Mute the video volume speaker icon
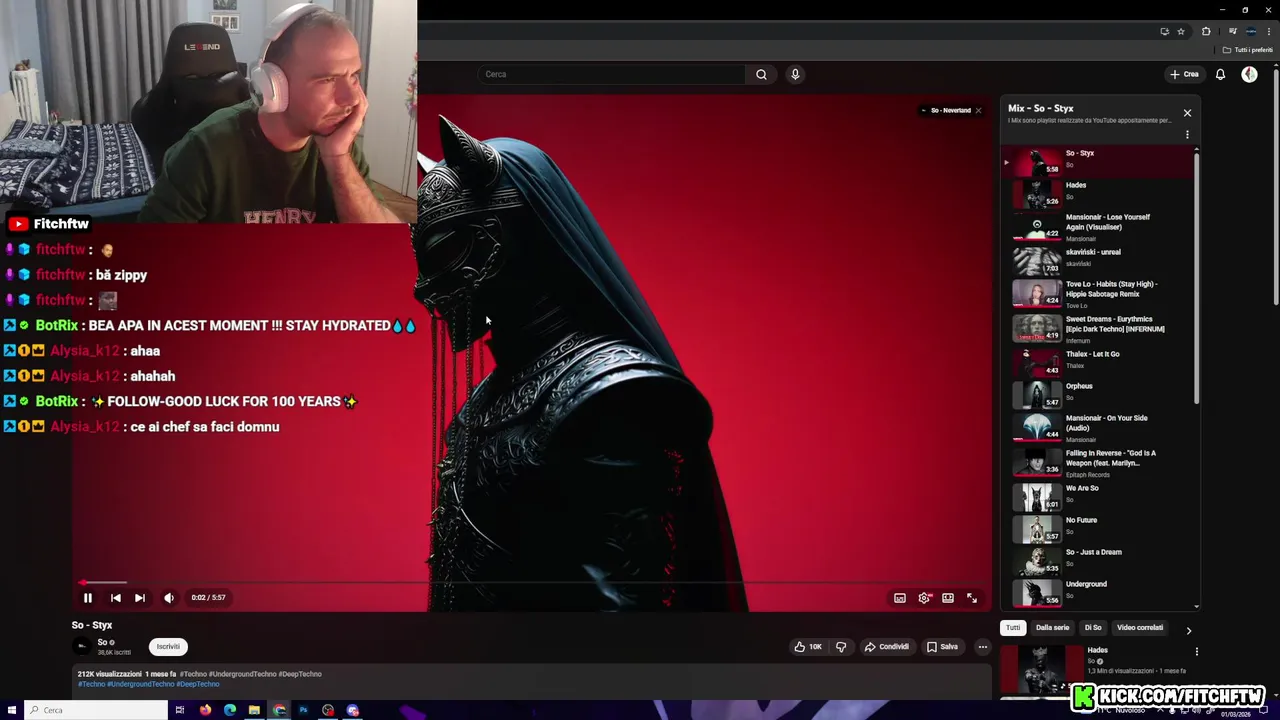1280x720 pixels. [x=169, y=598]
